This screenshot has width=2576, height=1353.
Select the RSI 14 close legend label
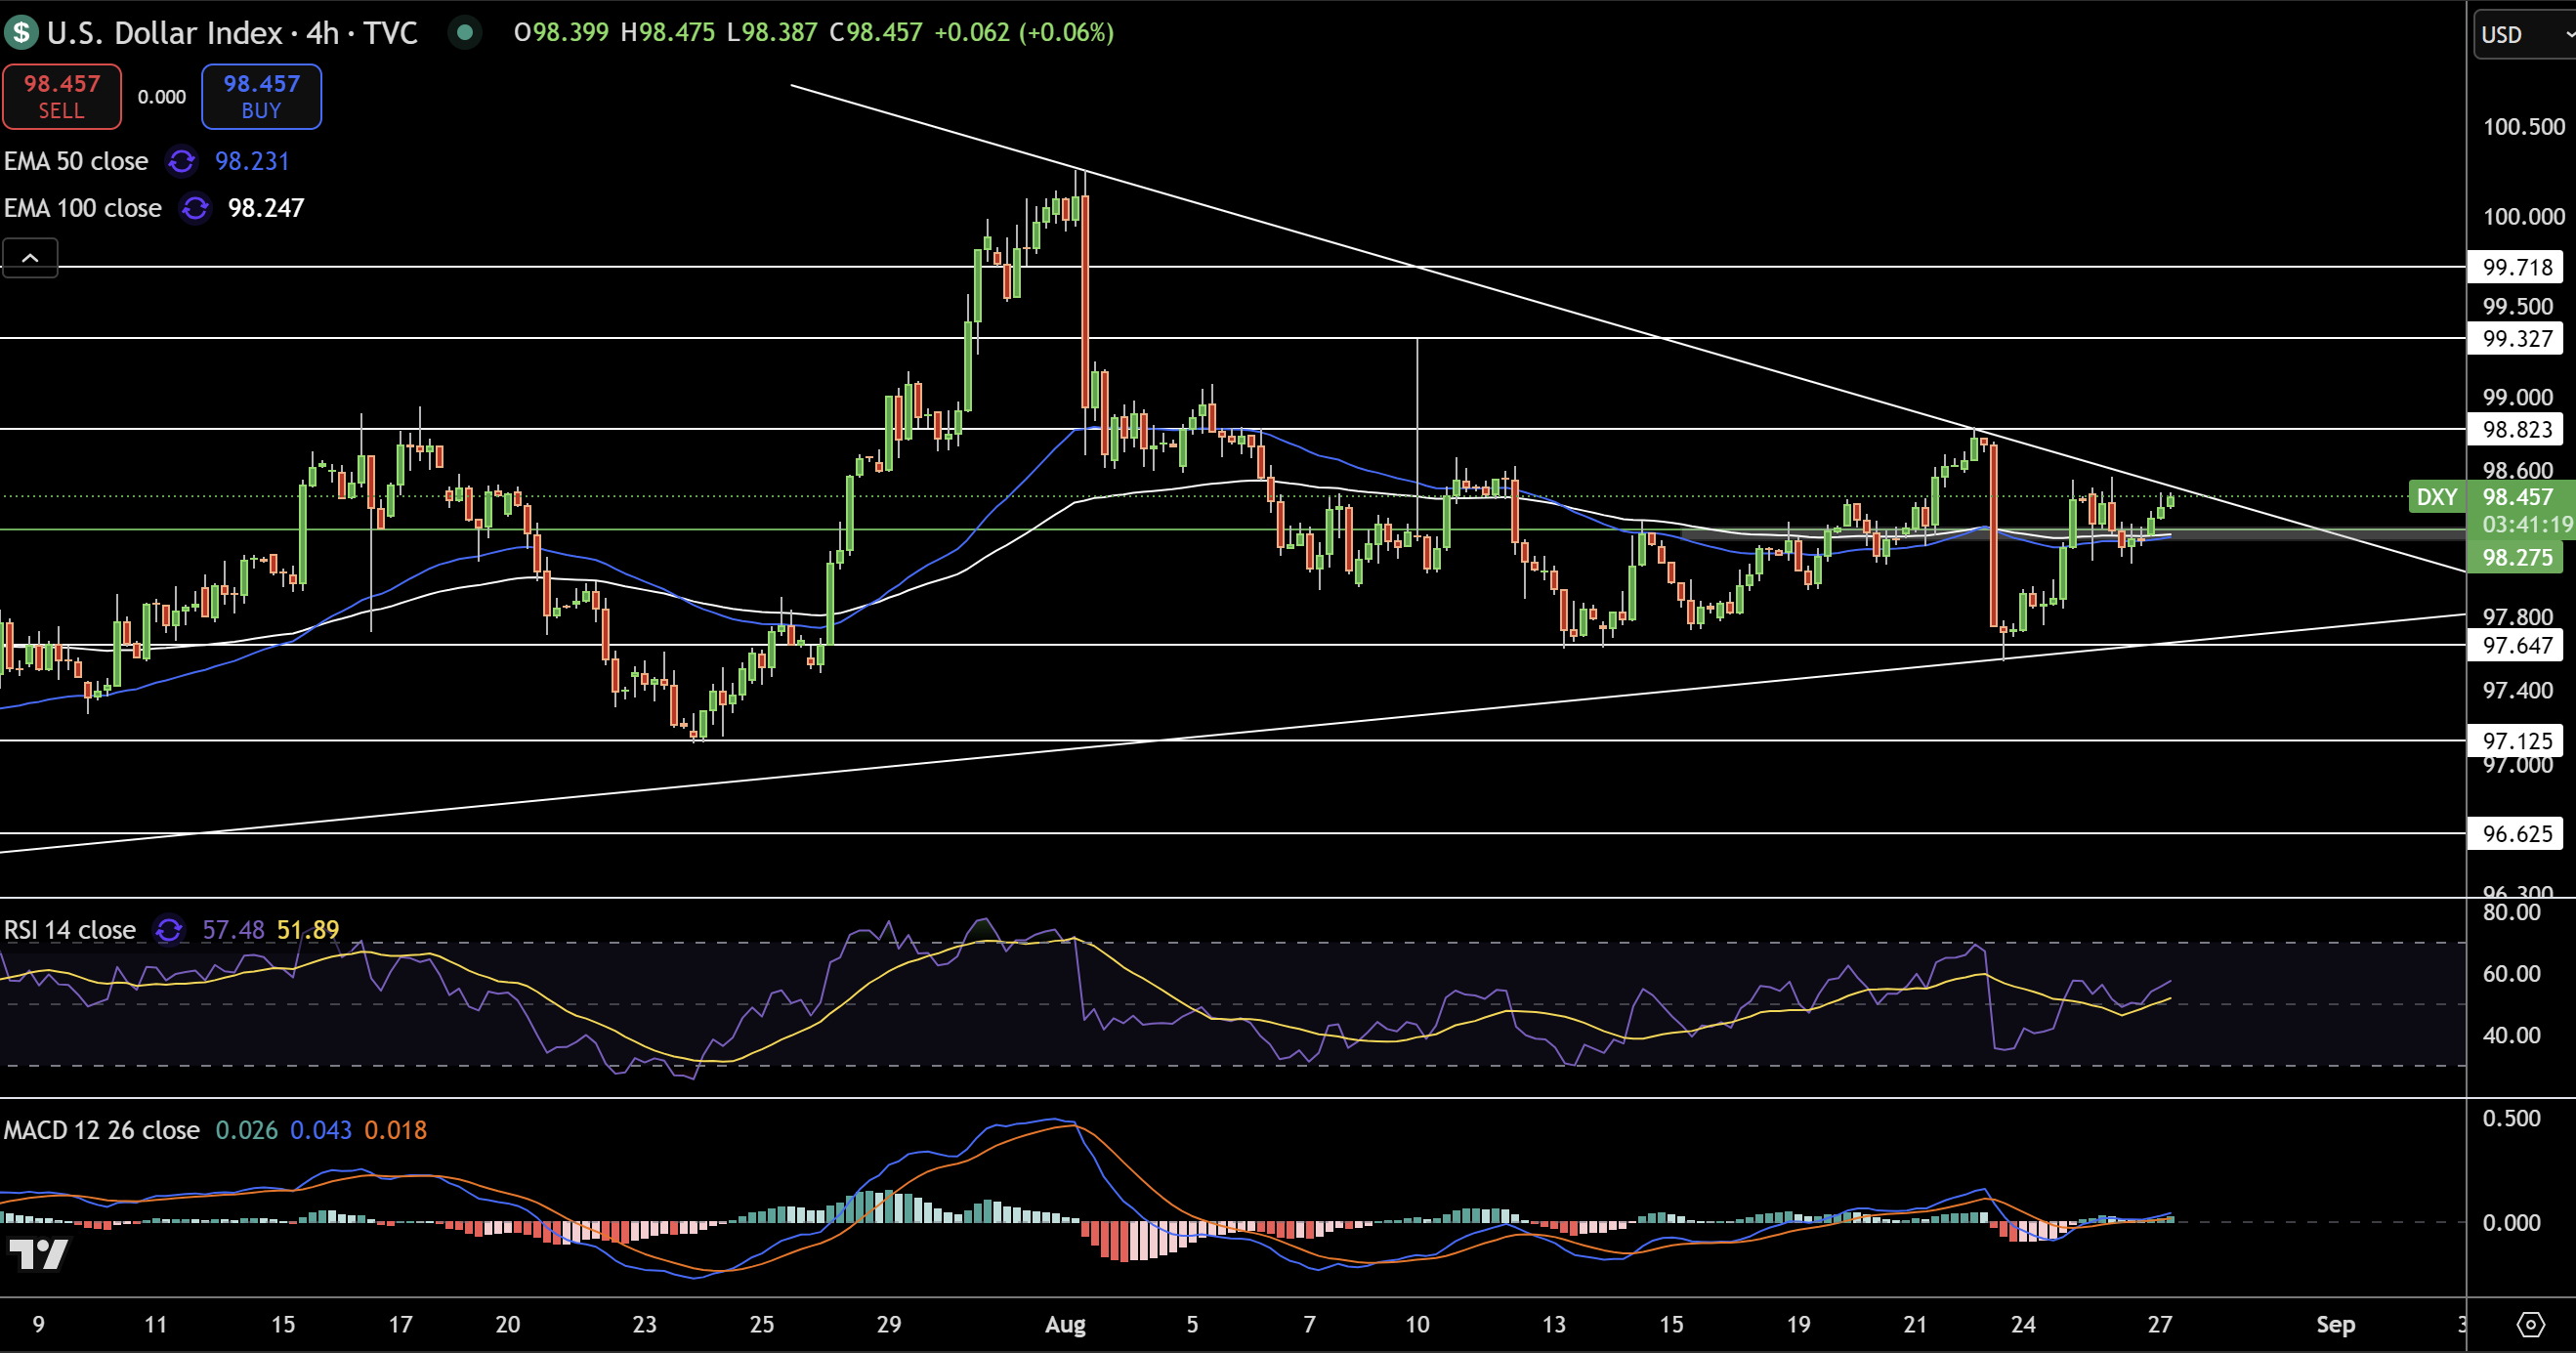(x=70, y=930)
